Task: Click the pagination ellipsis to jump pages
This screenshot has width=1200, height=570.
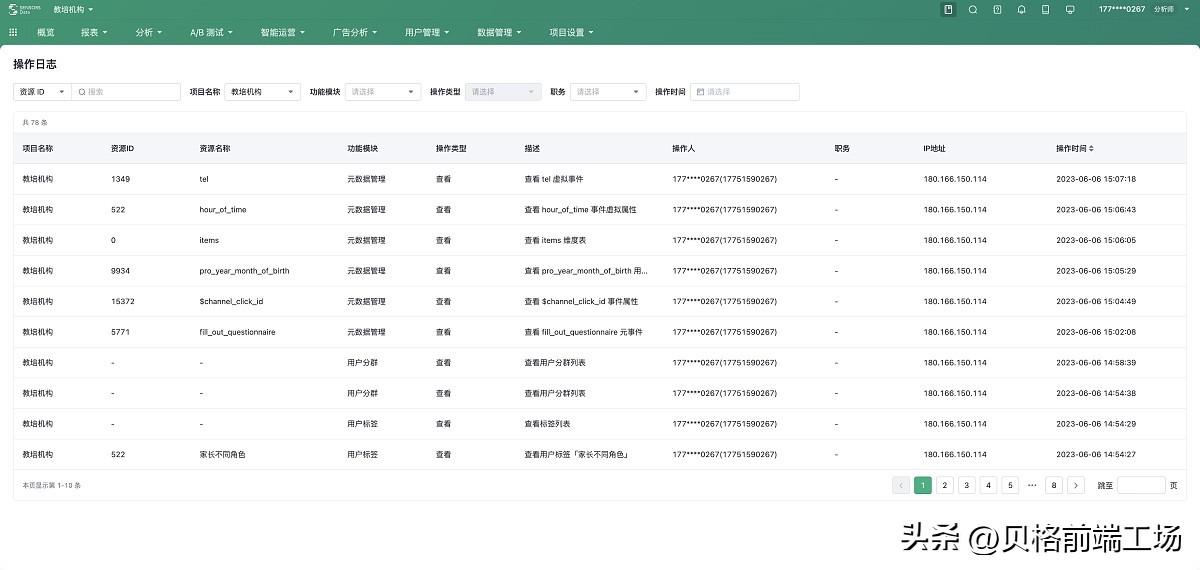Action: pyautogui.click(x=1032, y=485)
